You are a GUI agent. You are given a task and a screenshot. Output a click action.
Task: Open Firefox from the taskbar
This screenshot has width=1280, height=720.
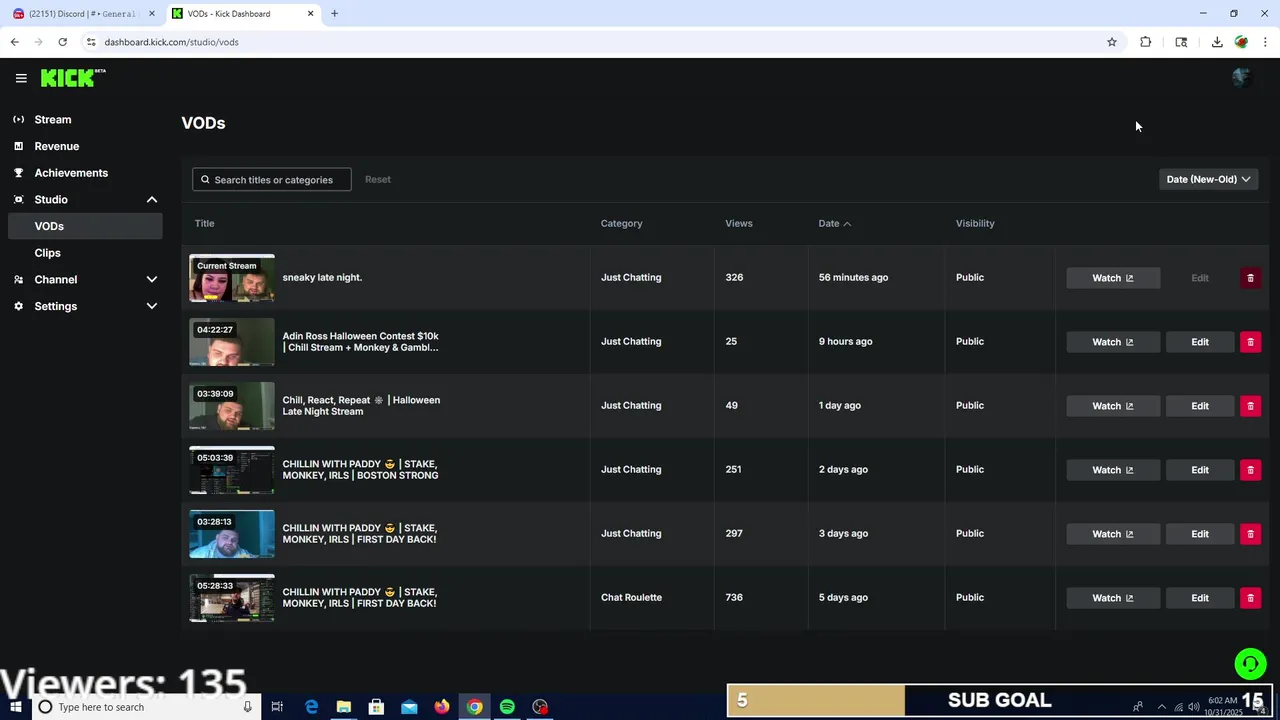(442, 707)
